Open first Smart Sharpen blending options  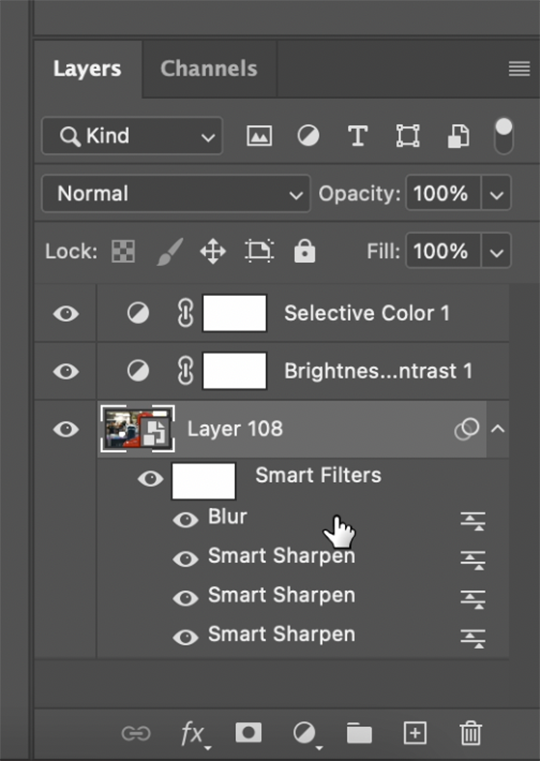click(473, 560)
